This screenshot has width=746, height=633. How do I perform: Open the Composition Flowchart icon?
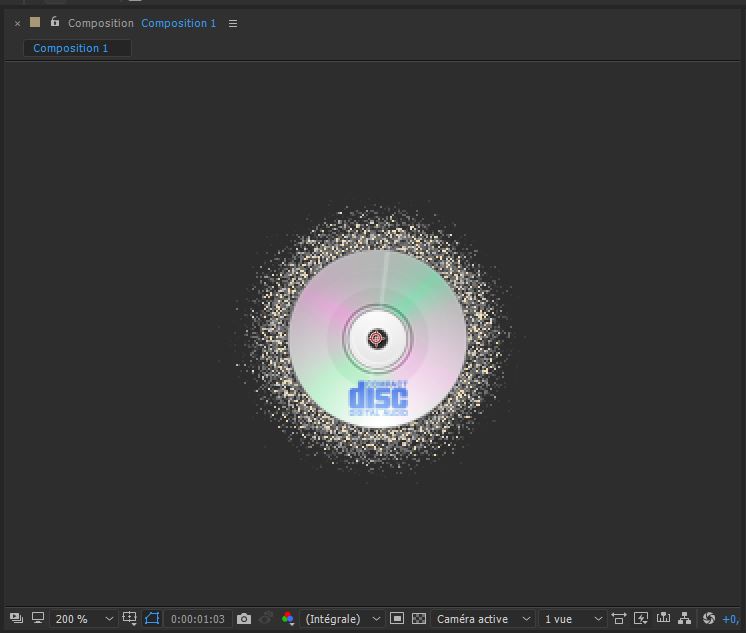pos(685,618)
